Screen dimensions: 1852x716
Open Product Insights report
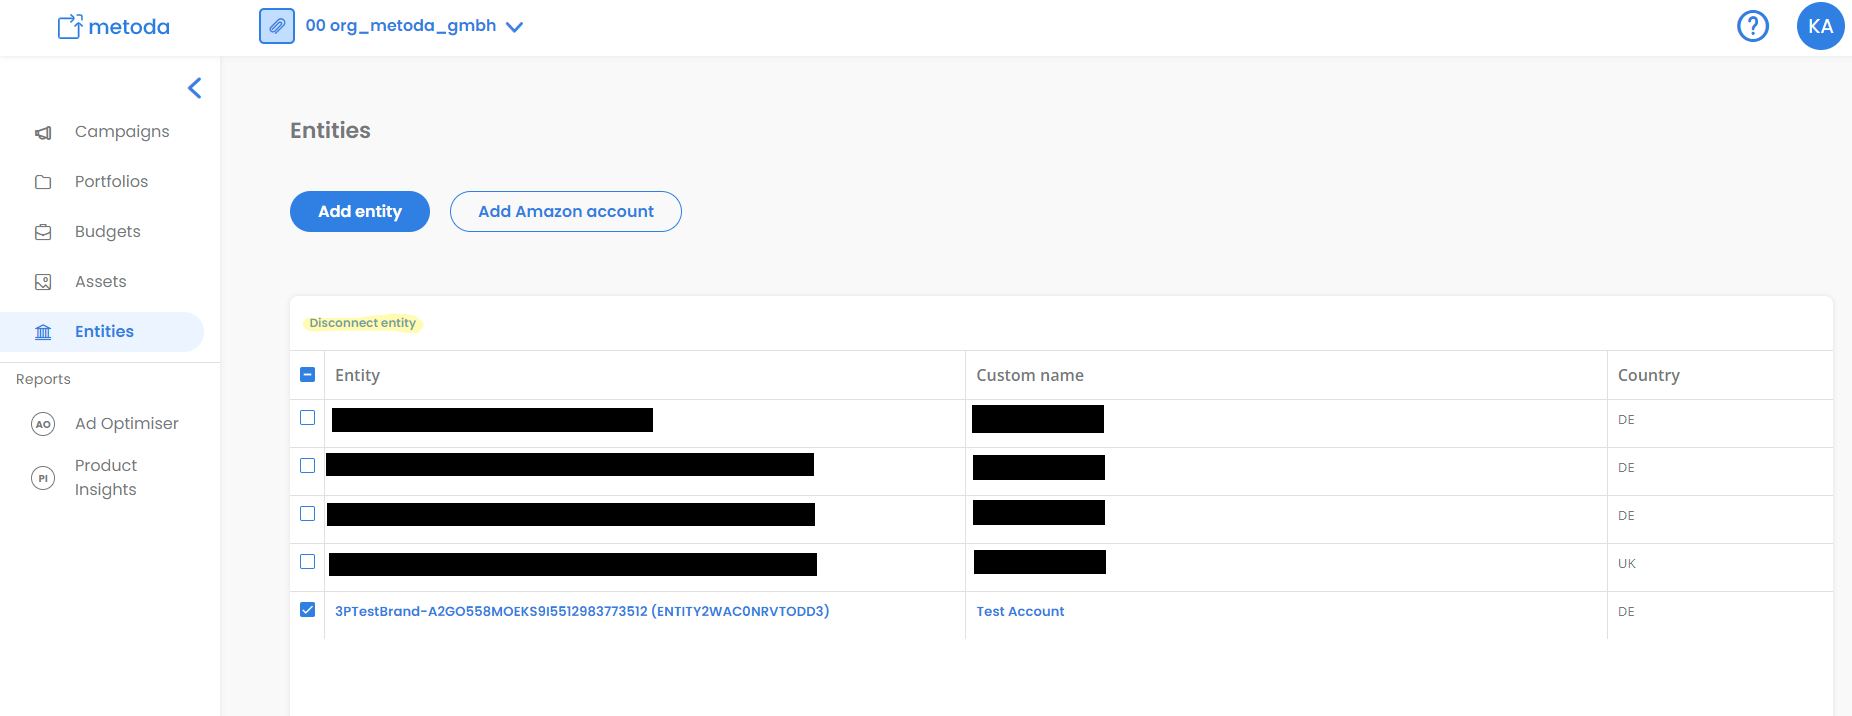pyautogui.click(x=106, y=478)
